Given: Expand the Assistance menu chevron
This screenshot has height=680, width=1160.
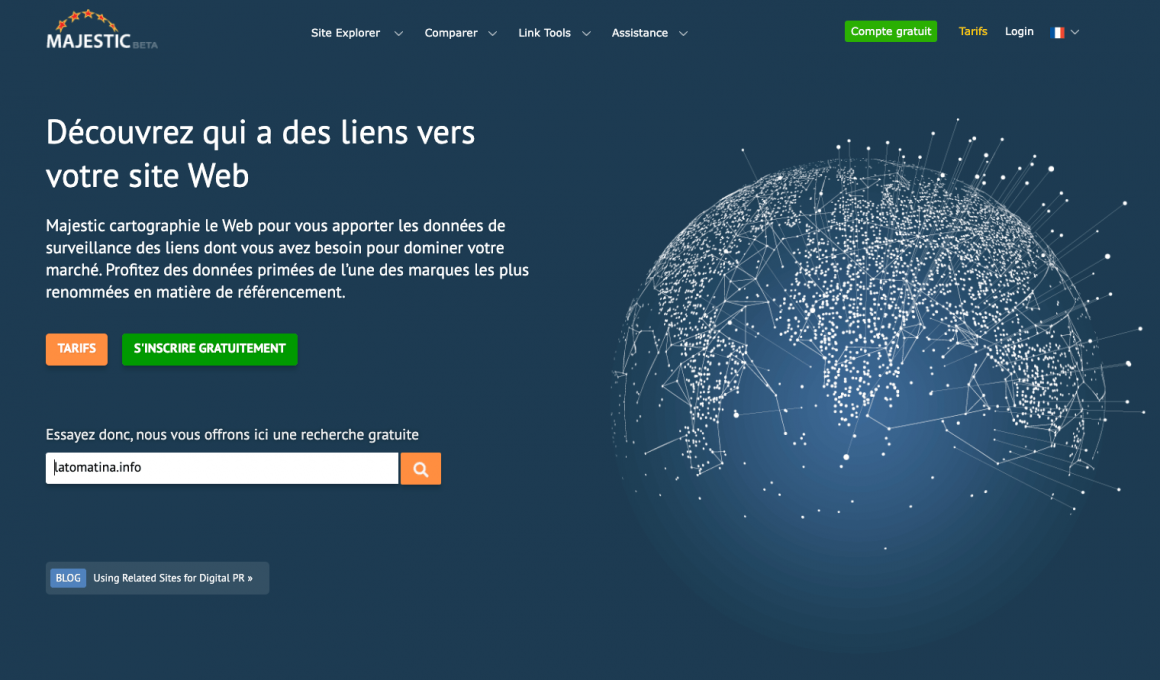Looking at the screenshot, I should (x=684, y=33).
